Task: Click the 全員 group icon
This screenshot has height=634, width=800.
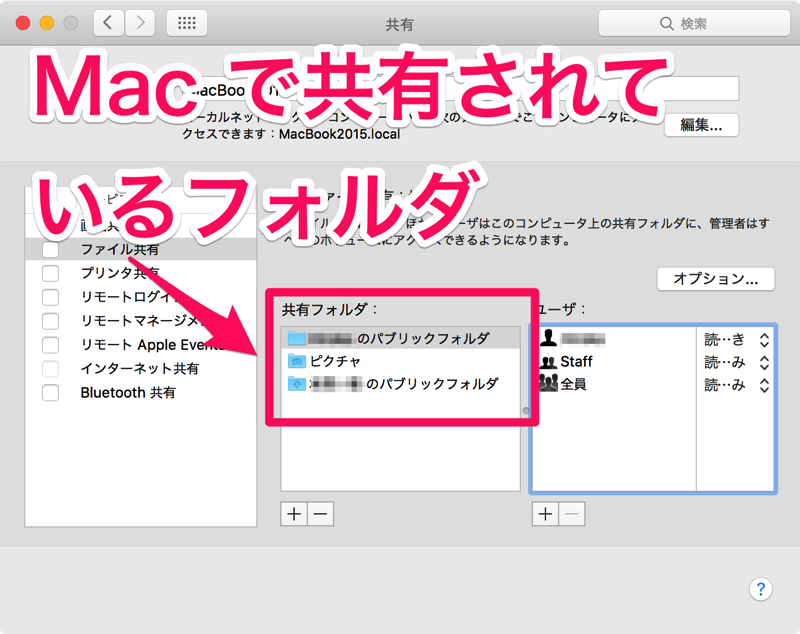Action: coord(548,384)
